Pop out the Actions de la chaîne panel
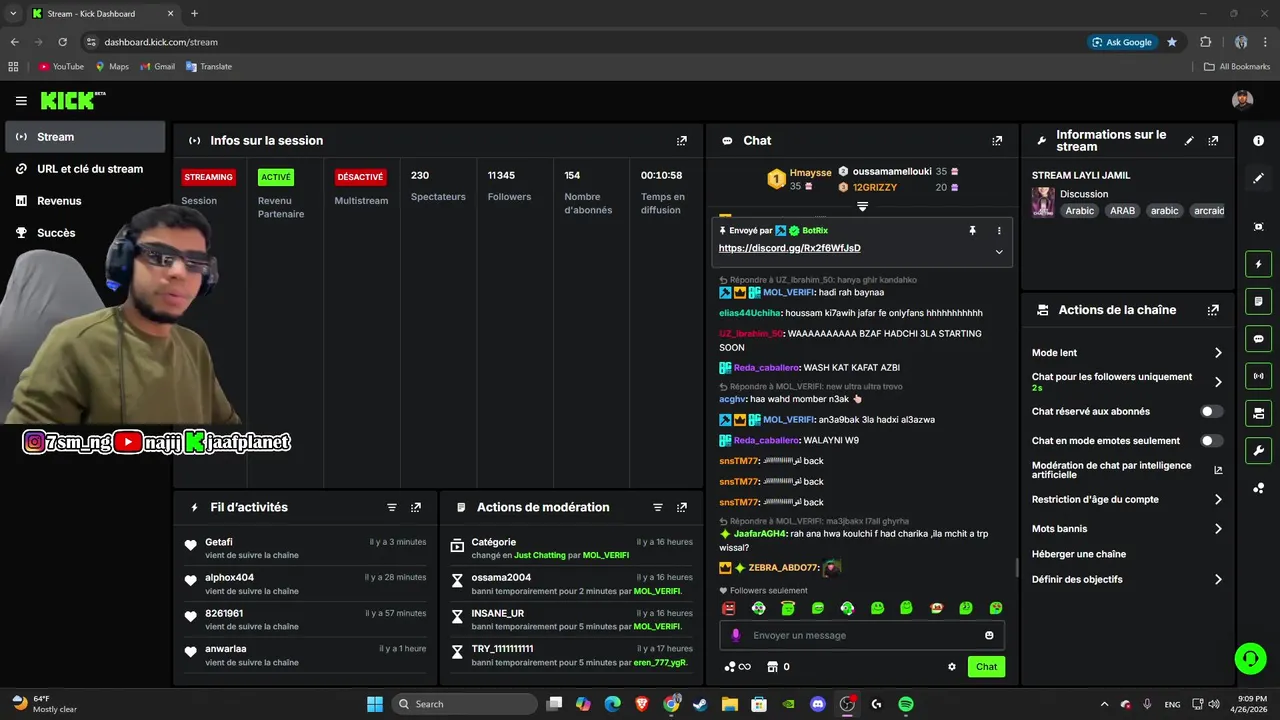This screenshot has width=1280, height=720. tap(1213, 310)
